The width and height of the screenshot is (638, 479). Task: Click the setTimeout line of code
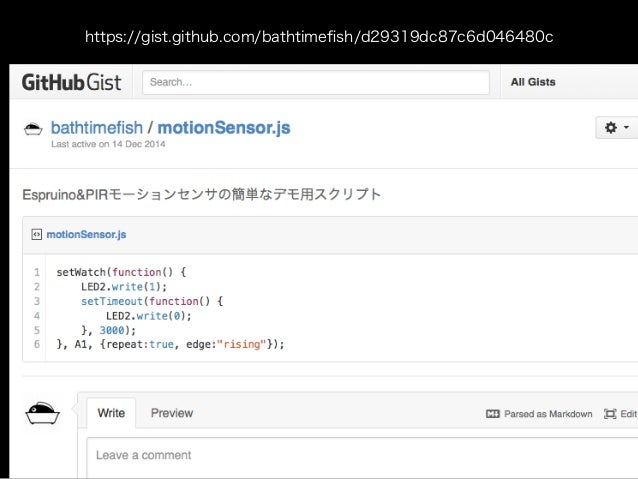tap(154, 300)
